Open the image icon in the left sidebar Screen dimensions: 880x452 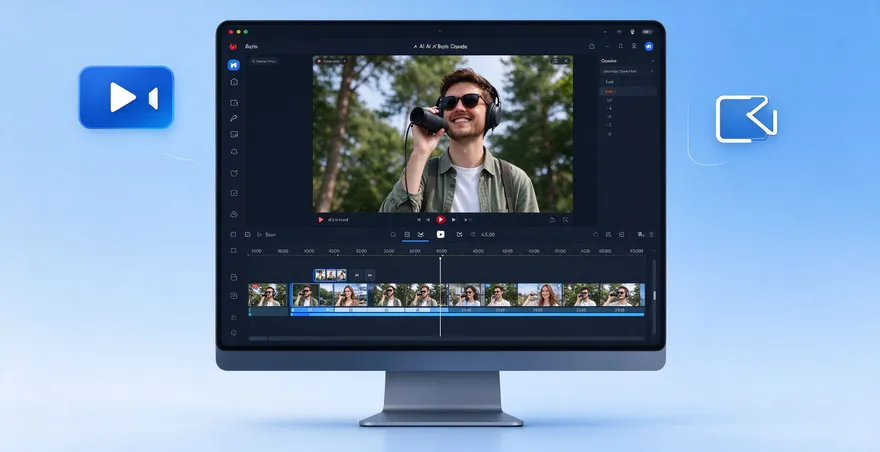click(x=233, y=134)
